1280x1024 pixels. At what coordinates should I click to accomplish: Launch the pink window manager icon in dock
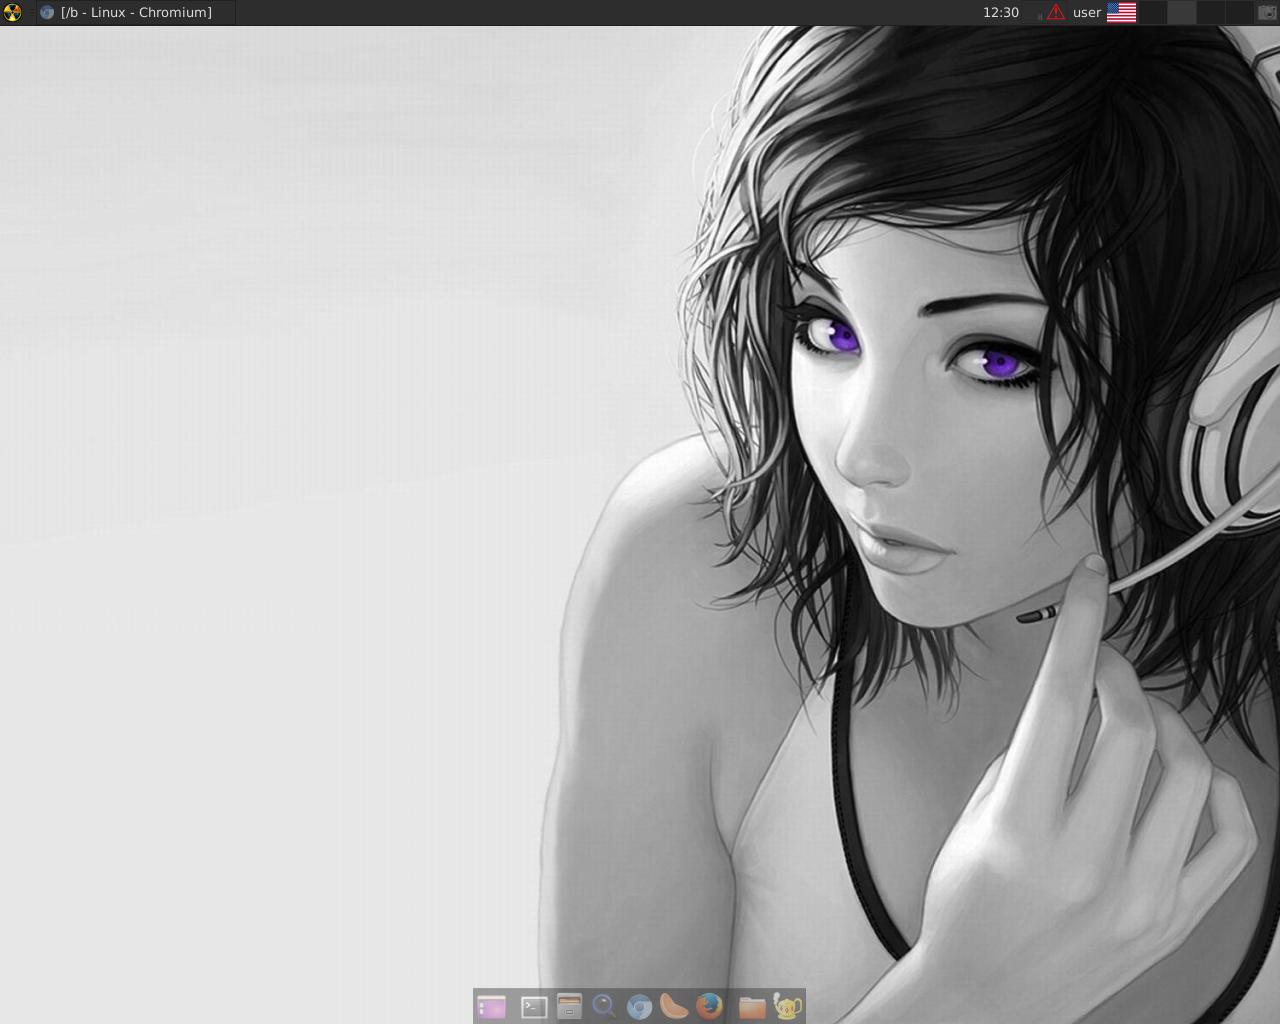point(491,1006)
